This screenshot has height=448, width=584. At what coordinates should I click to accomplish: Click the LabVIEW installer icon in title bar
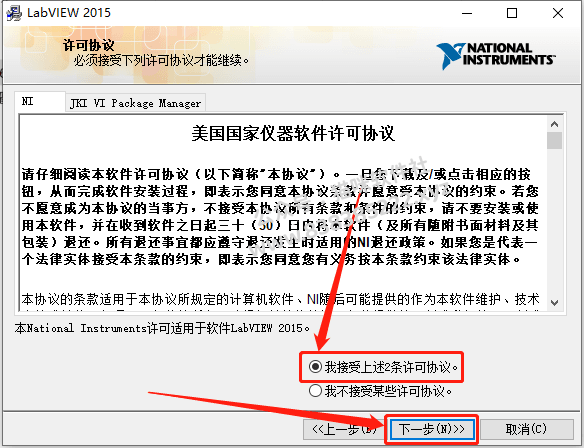click(x=14, y=13)
